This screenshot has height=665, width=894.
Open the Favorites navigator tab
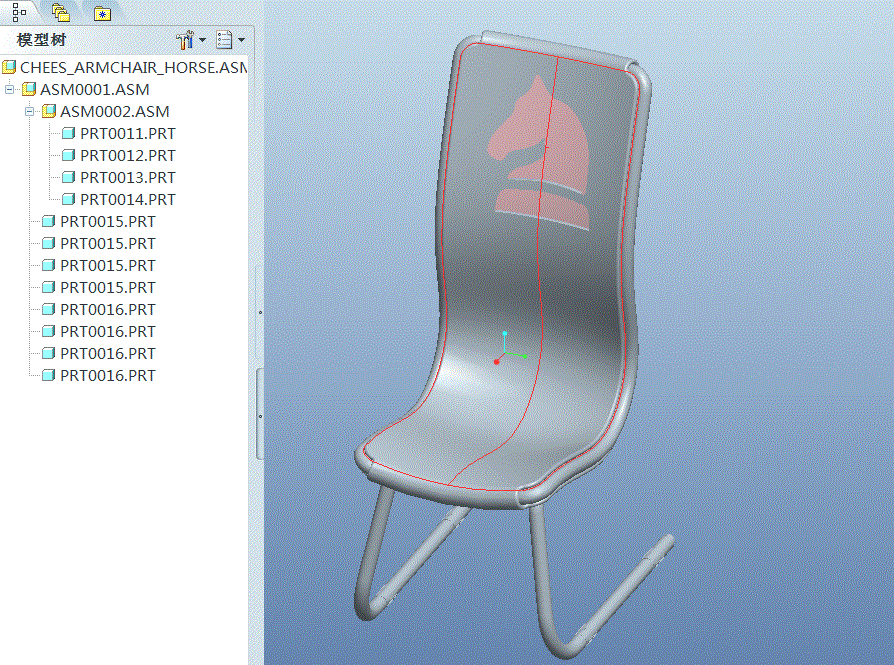[102, 14]
